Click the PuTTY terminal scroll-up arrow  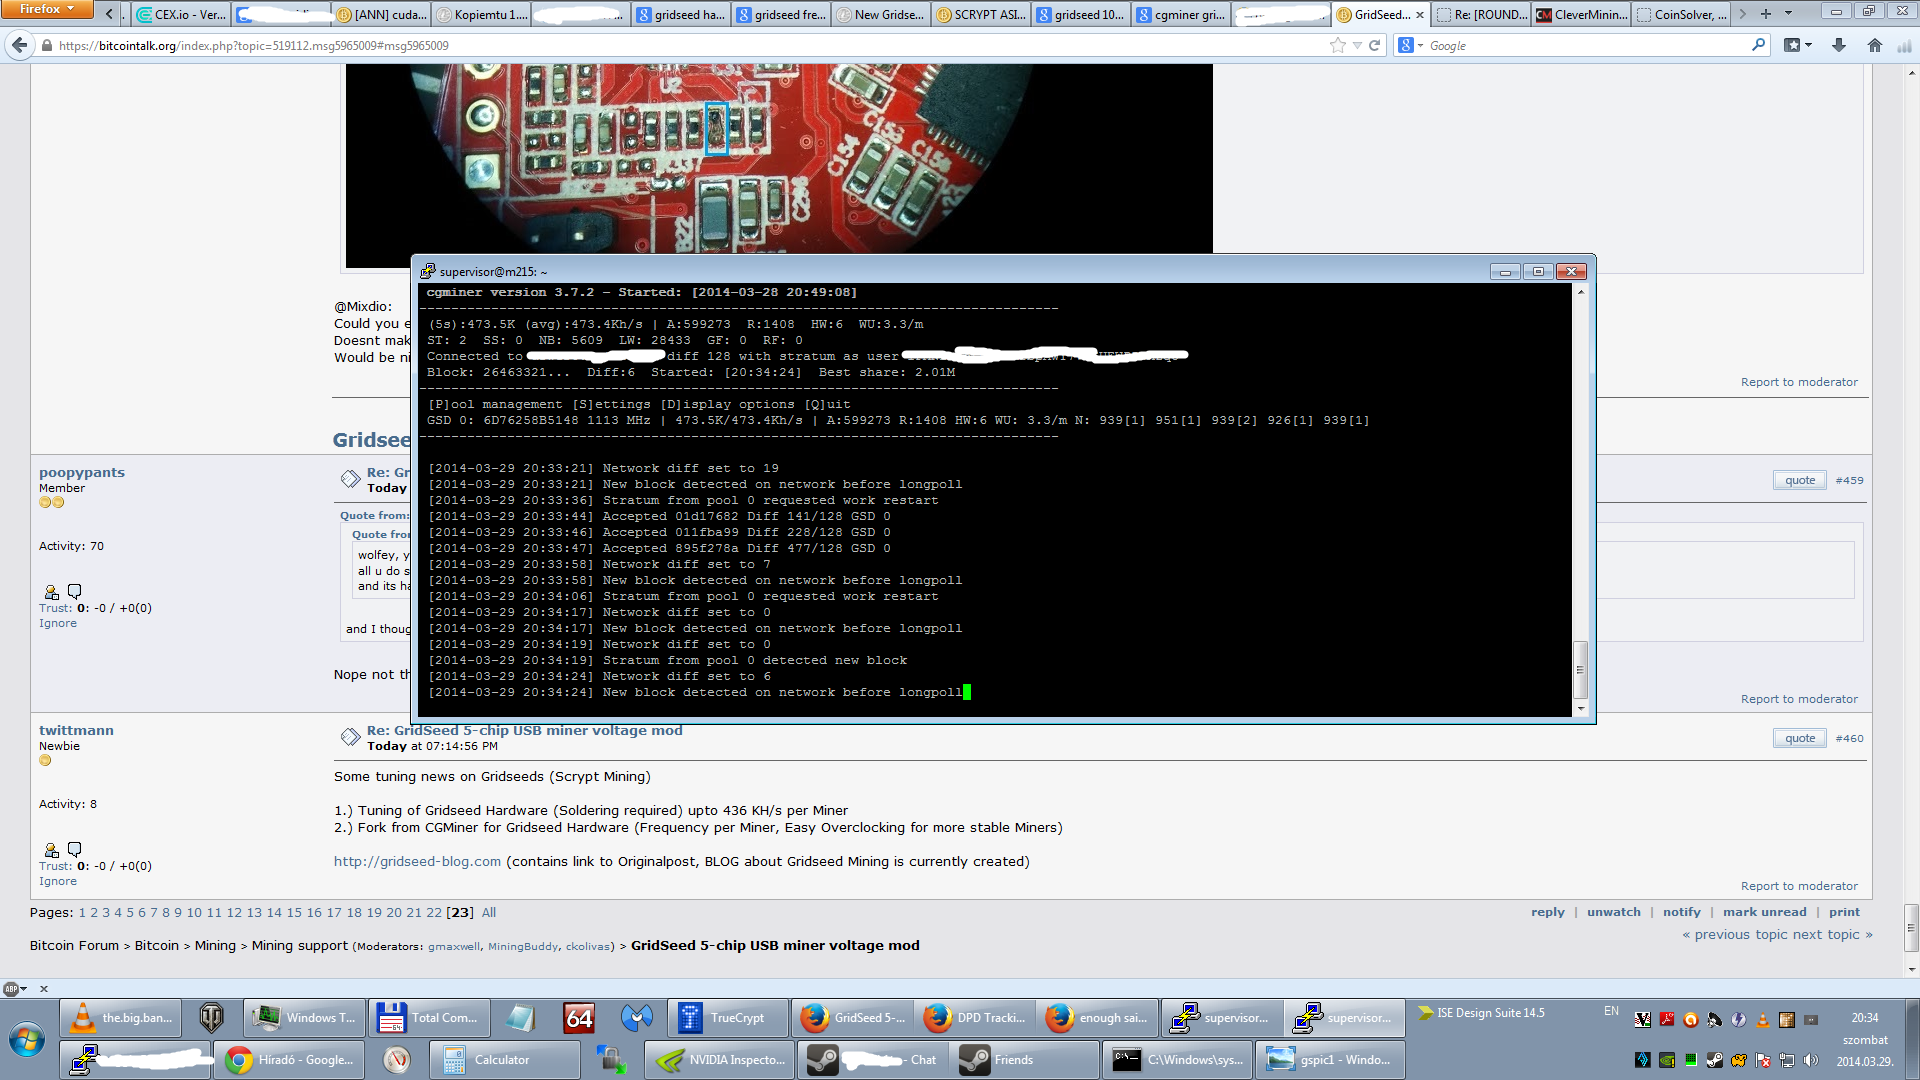1581,292
